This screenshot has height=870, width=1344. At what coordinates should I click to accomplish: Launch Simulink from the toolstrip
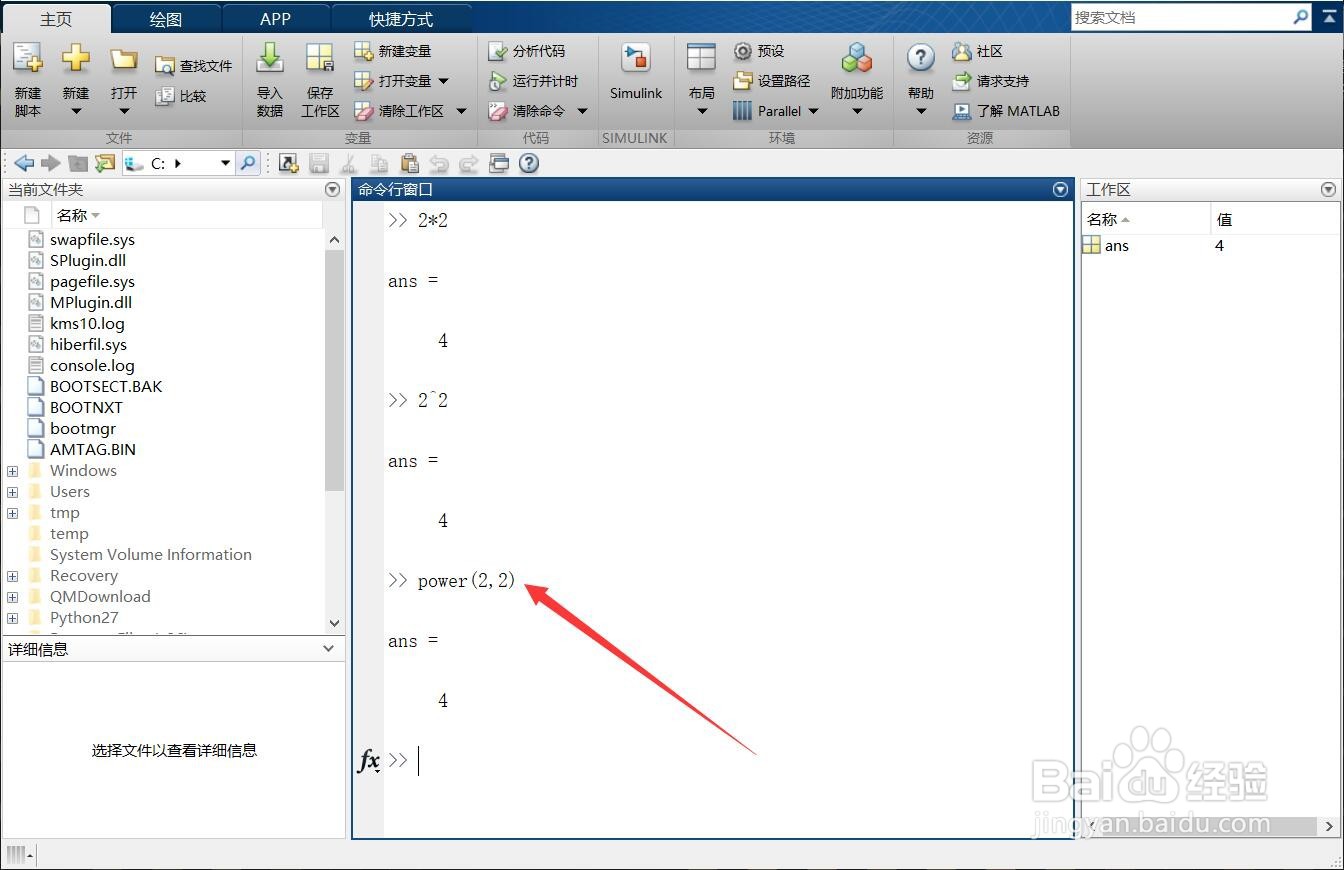pos(636,71)
